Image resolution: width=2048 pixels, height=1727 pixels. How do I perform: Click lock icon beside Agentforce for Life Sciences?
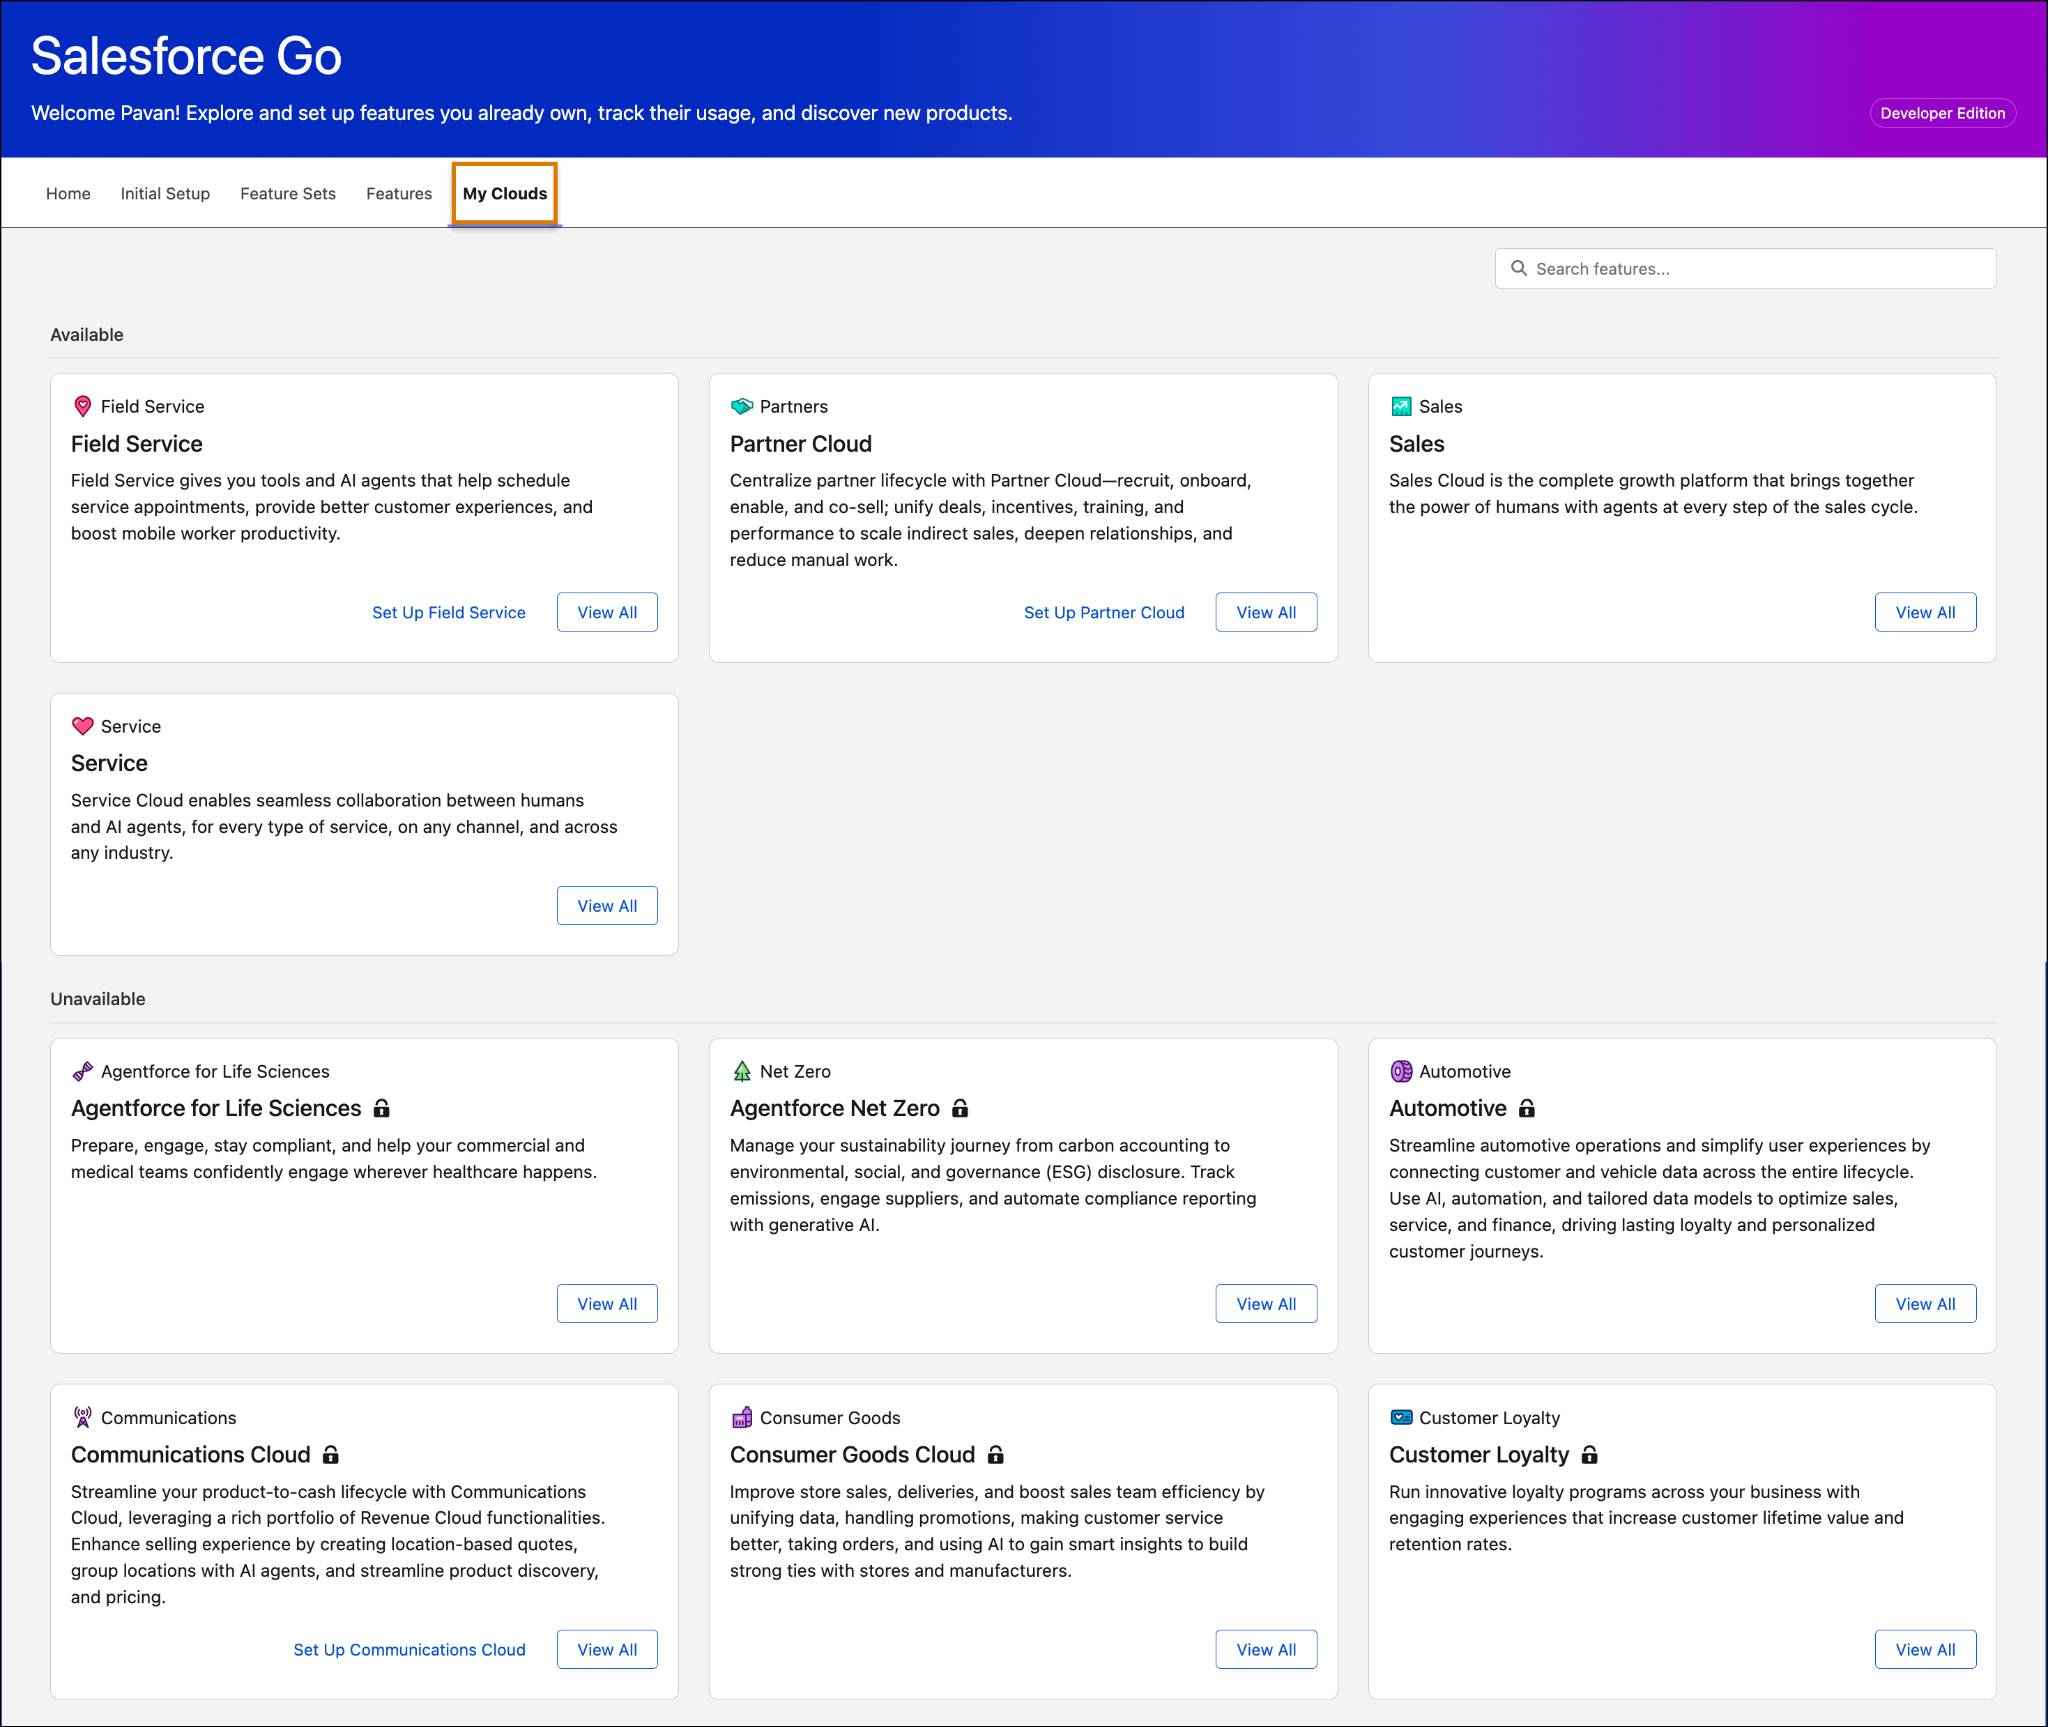[381, 1108]
